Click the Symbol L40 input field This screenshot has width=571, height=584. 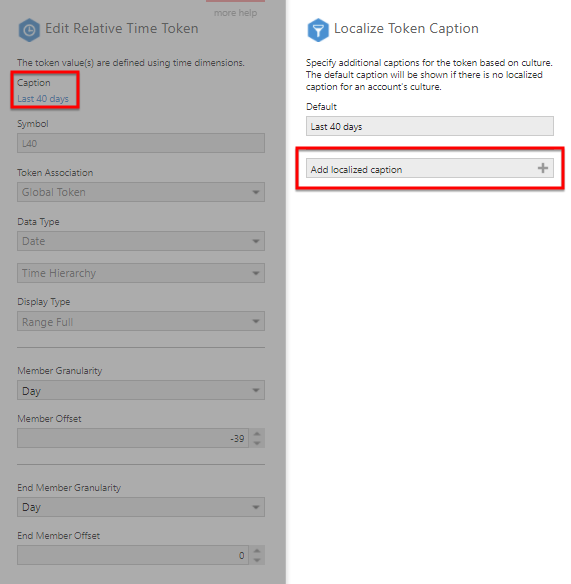click(141, 143)
